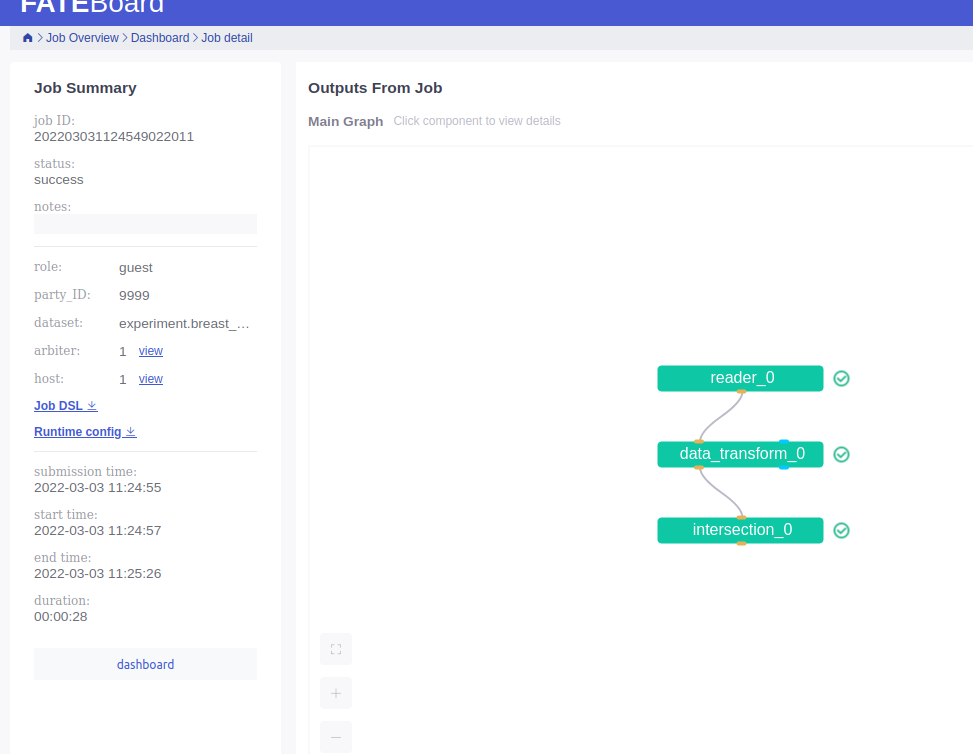This screenshot has height=754, width=973.
Task: Click the FATEBoard logo title
Action: [92, 6]
